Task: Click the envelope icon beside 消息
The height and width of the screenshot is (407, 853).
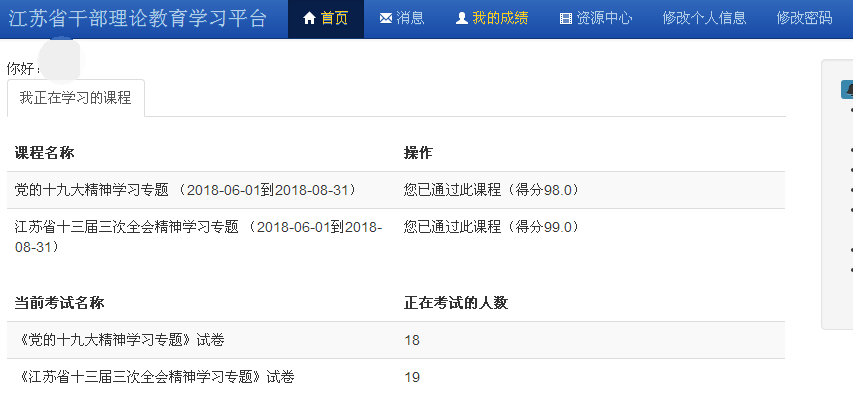Action: [386, 19]
